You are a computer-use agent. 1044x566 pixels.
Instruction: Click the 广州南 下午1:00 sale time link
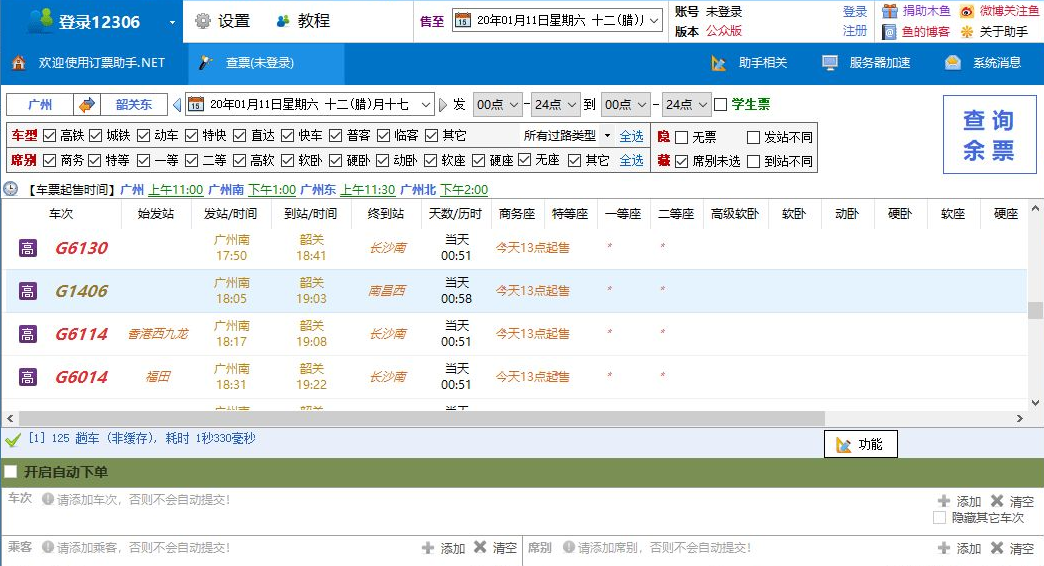tap(272, 190)
